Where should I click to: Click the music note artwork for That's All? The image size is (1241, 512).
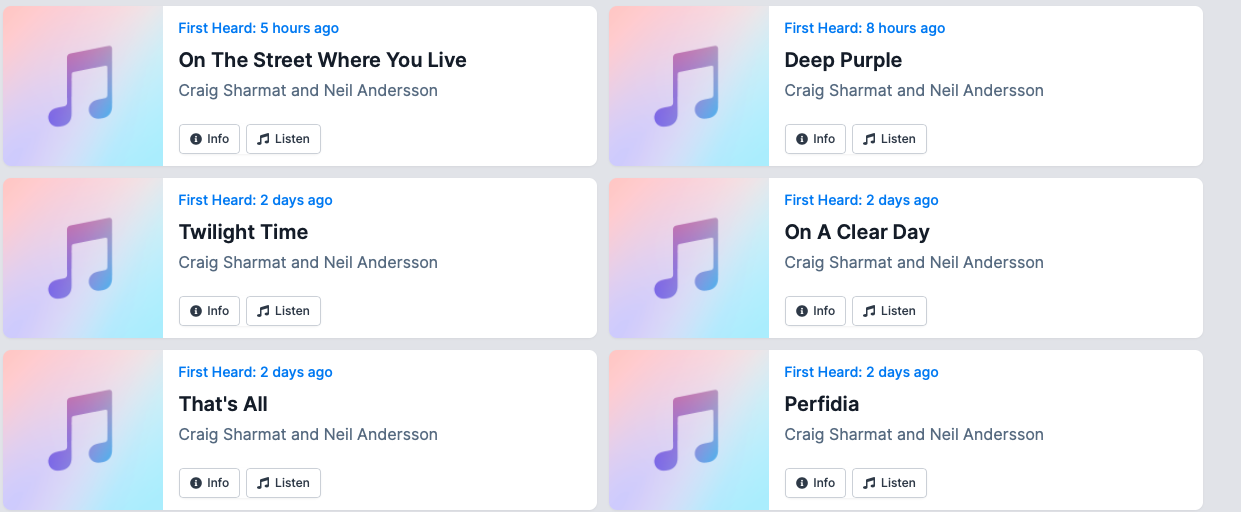click(82, 430)
